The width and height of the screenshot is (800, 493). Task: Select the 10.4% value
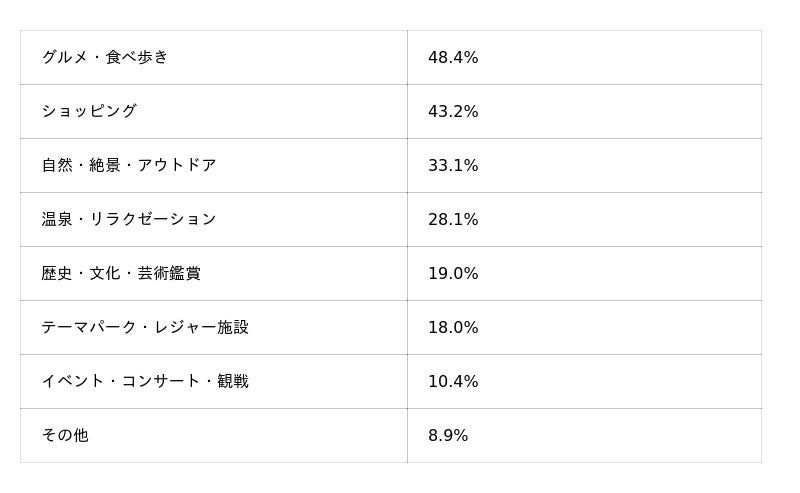[x=453, y=382]
